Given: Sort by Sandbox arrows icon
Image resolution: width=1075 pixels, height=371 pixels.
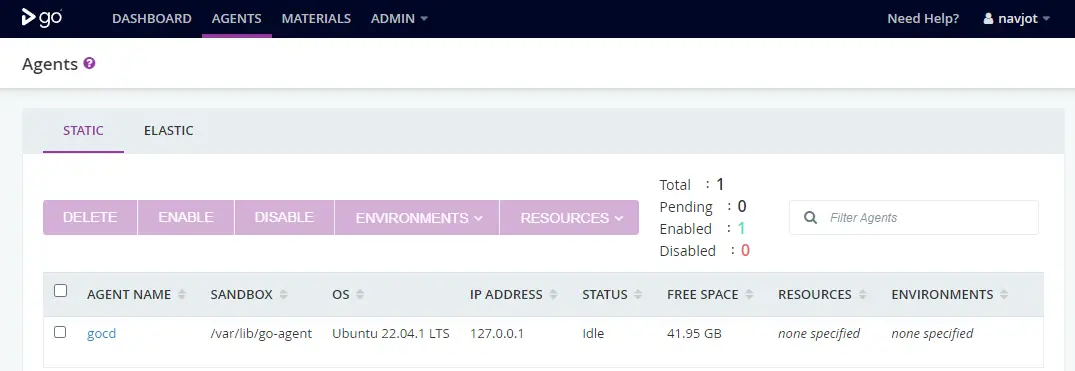Looking at the screenshot, I should [283, 294].
